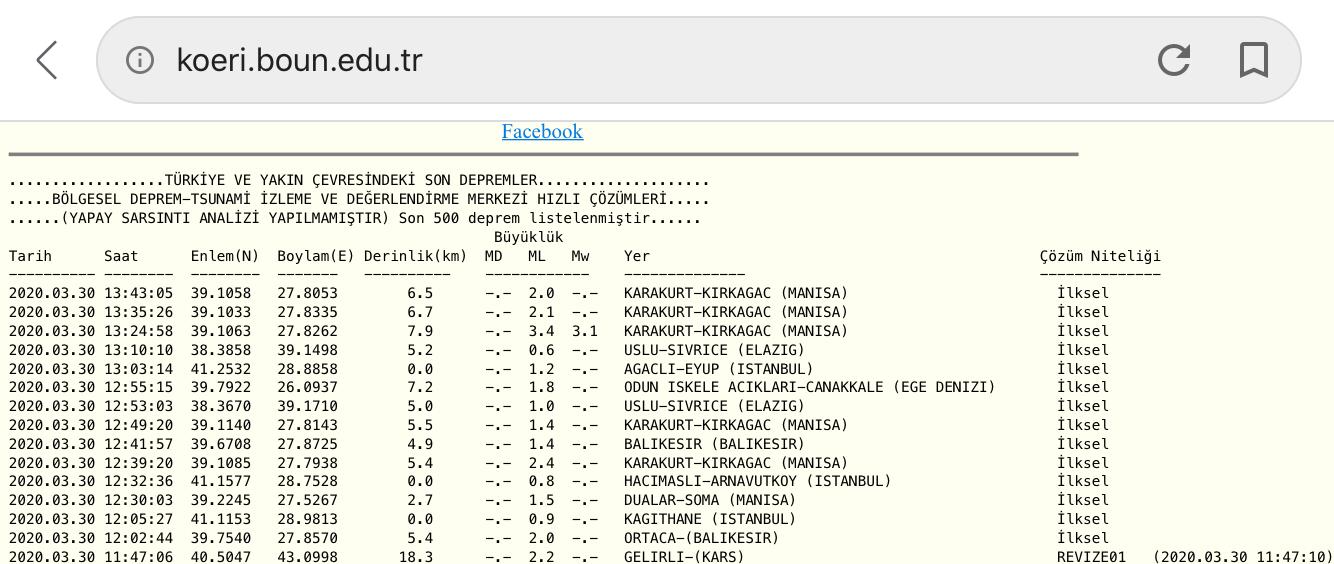Reload the page
Viewport: 1334px width, 564px height.
point(1173,60)
